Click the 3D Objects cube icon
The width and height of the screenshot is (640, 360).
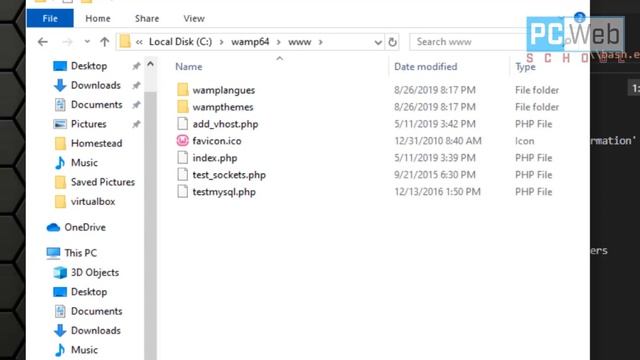(60, 272)
